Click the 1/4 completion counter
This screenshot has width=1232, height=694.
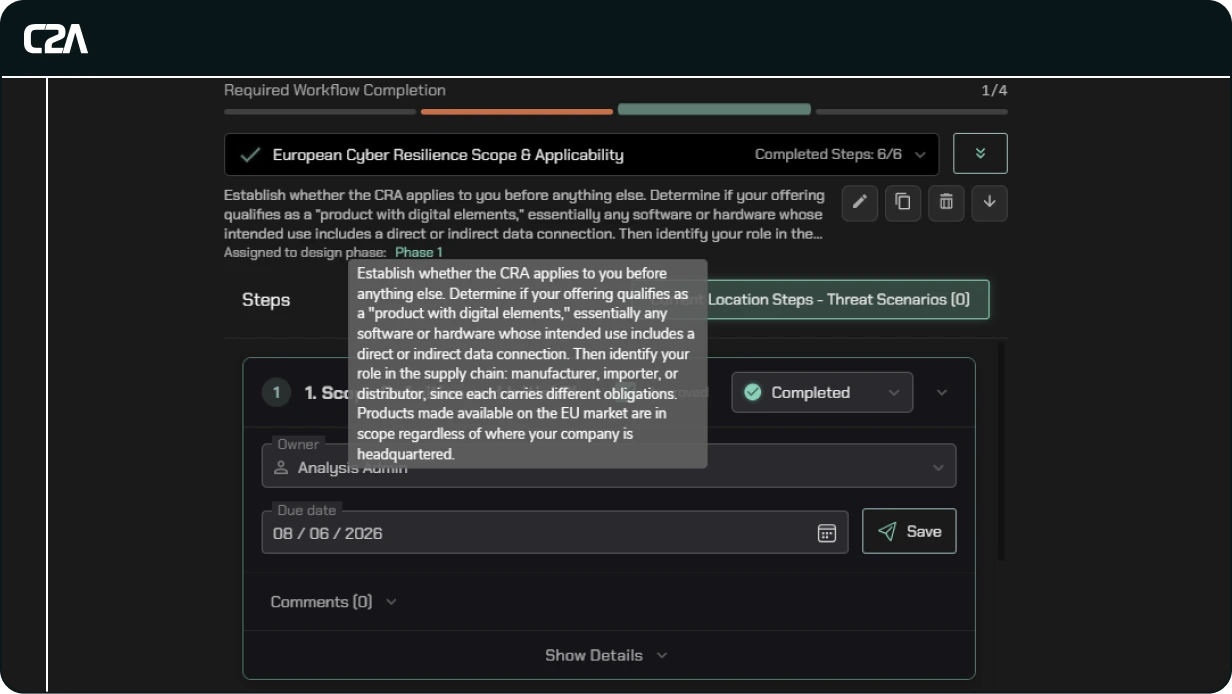point(994,90)
